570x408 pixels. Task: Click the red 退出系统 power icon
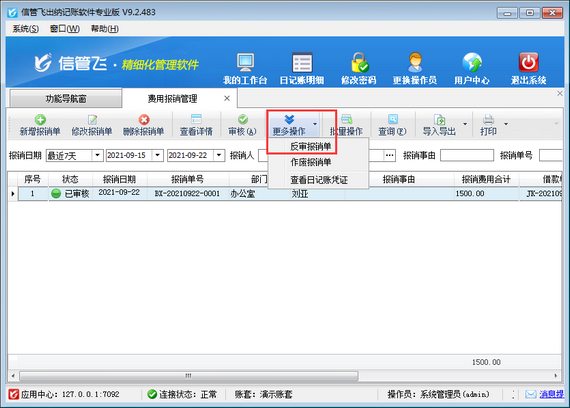[528, 63]
